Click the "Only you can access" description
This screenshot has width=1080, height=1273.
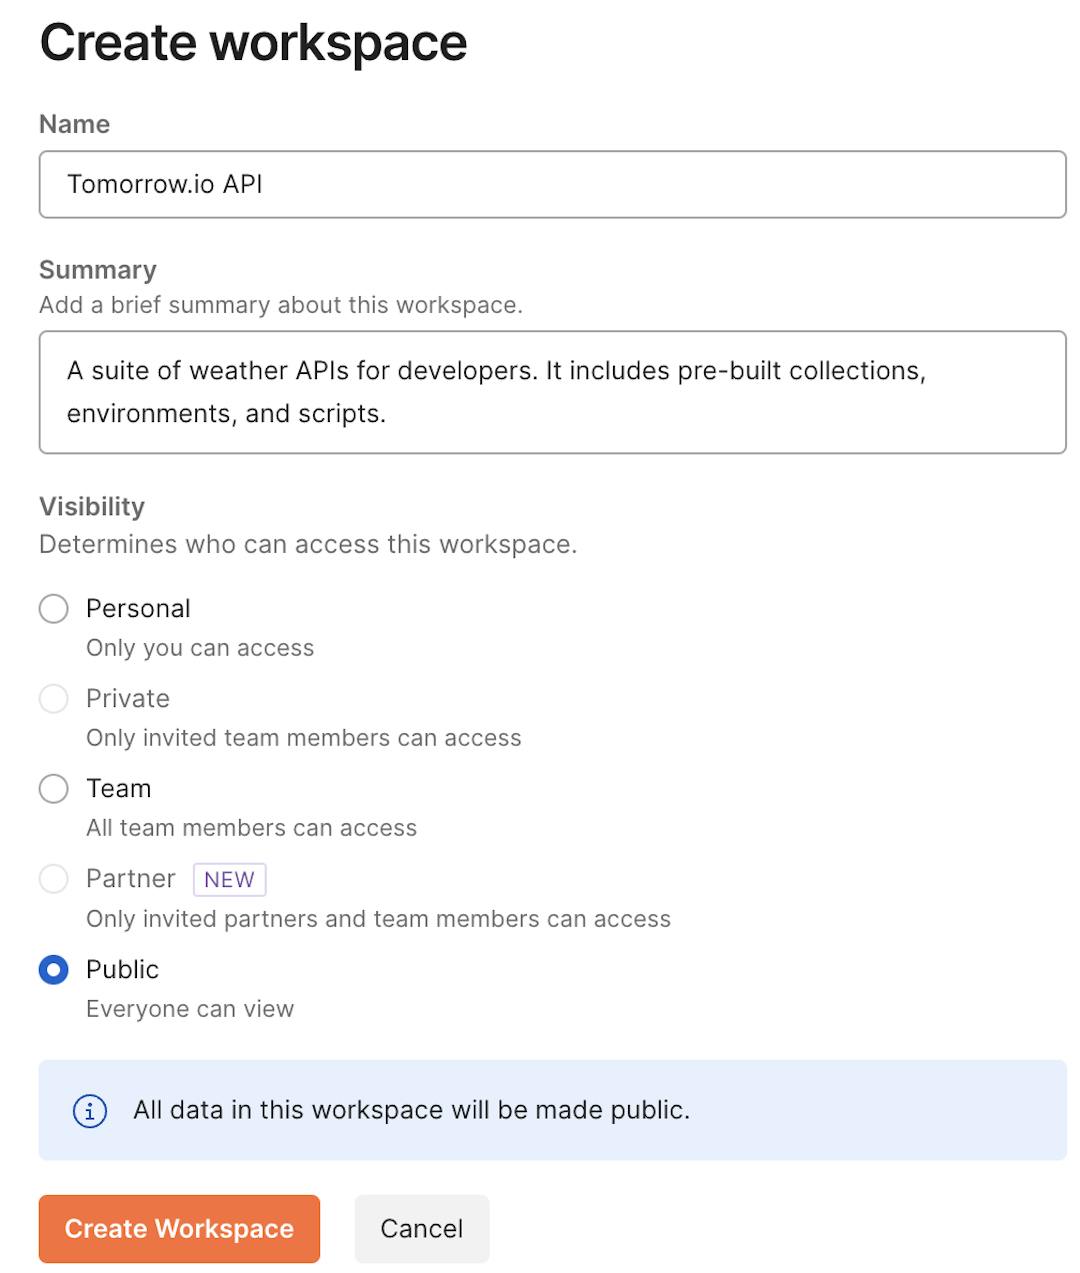click(200, 648)
